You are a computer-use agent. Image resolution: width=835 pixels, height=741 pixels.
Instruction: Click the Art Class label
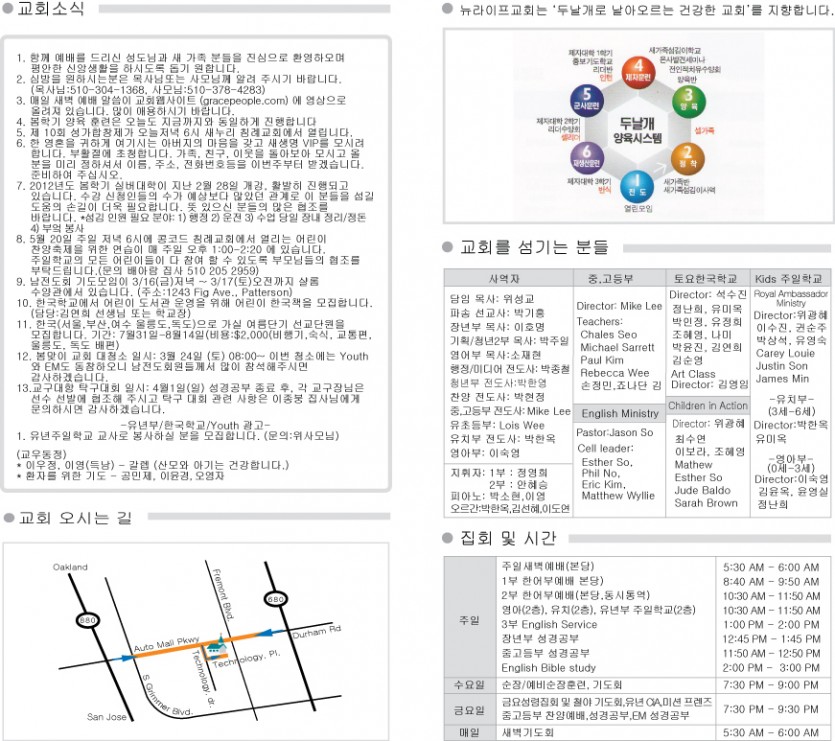pyautogui.click(x=693, y=374)
